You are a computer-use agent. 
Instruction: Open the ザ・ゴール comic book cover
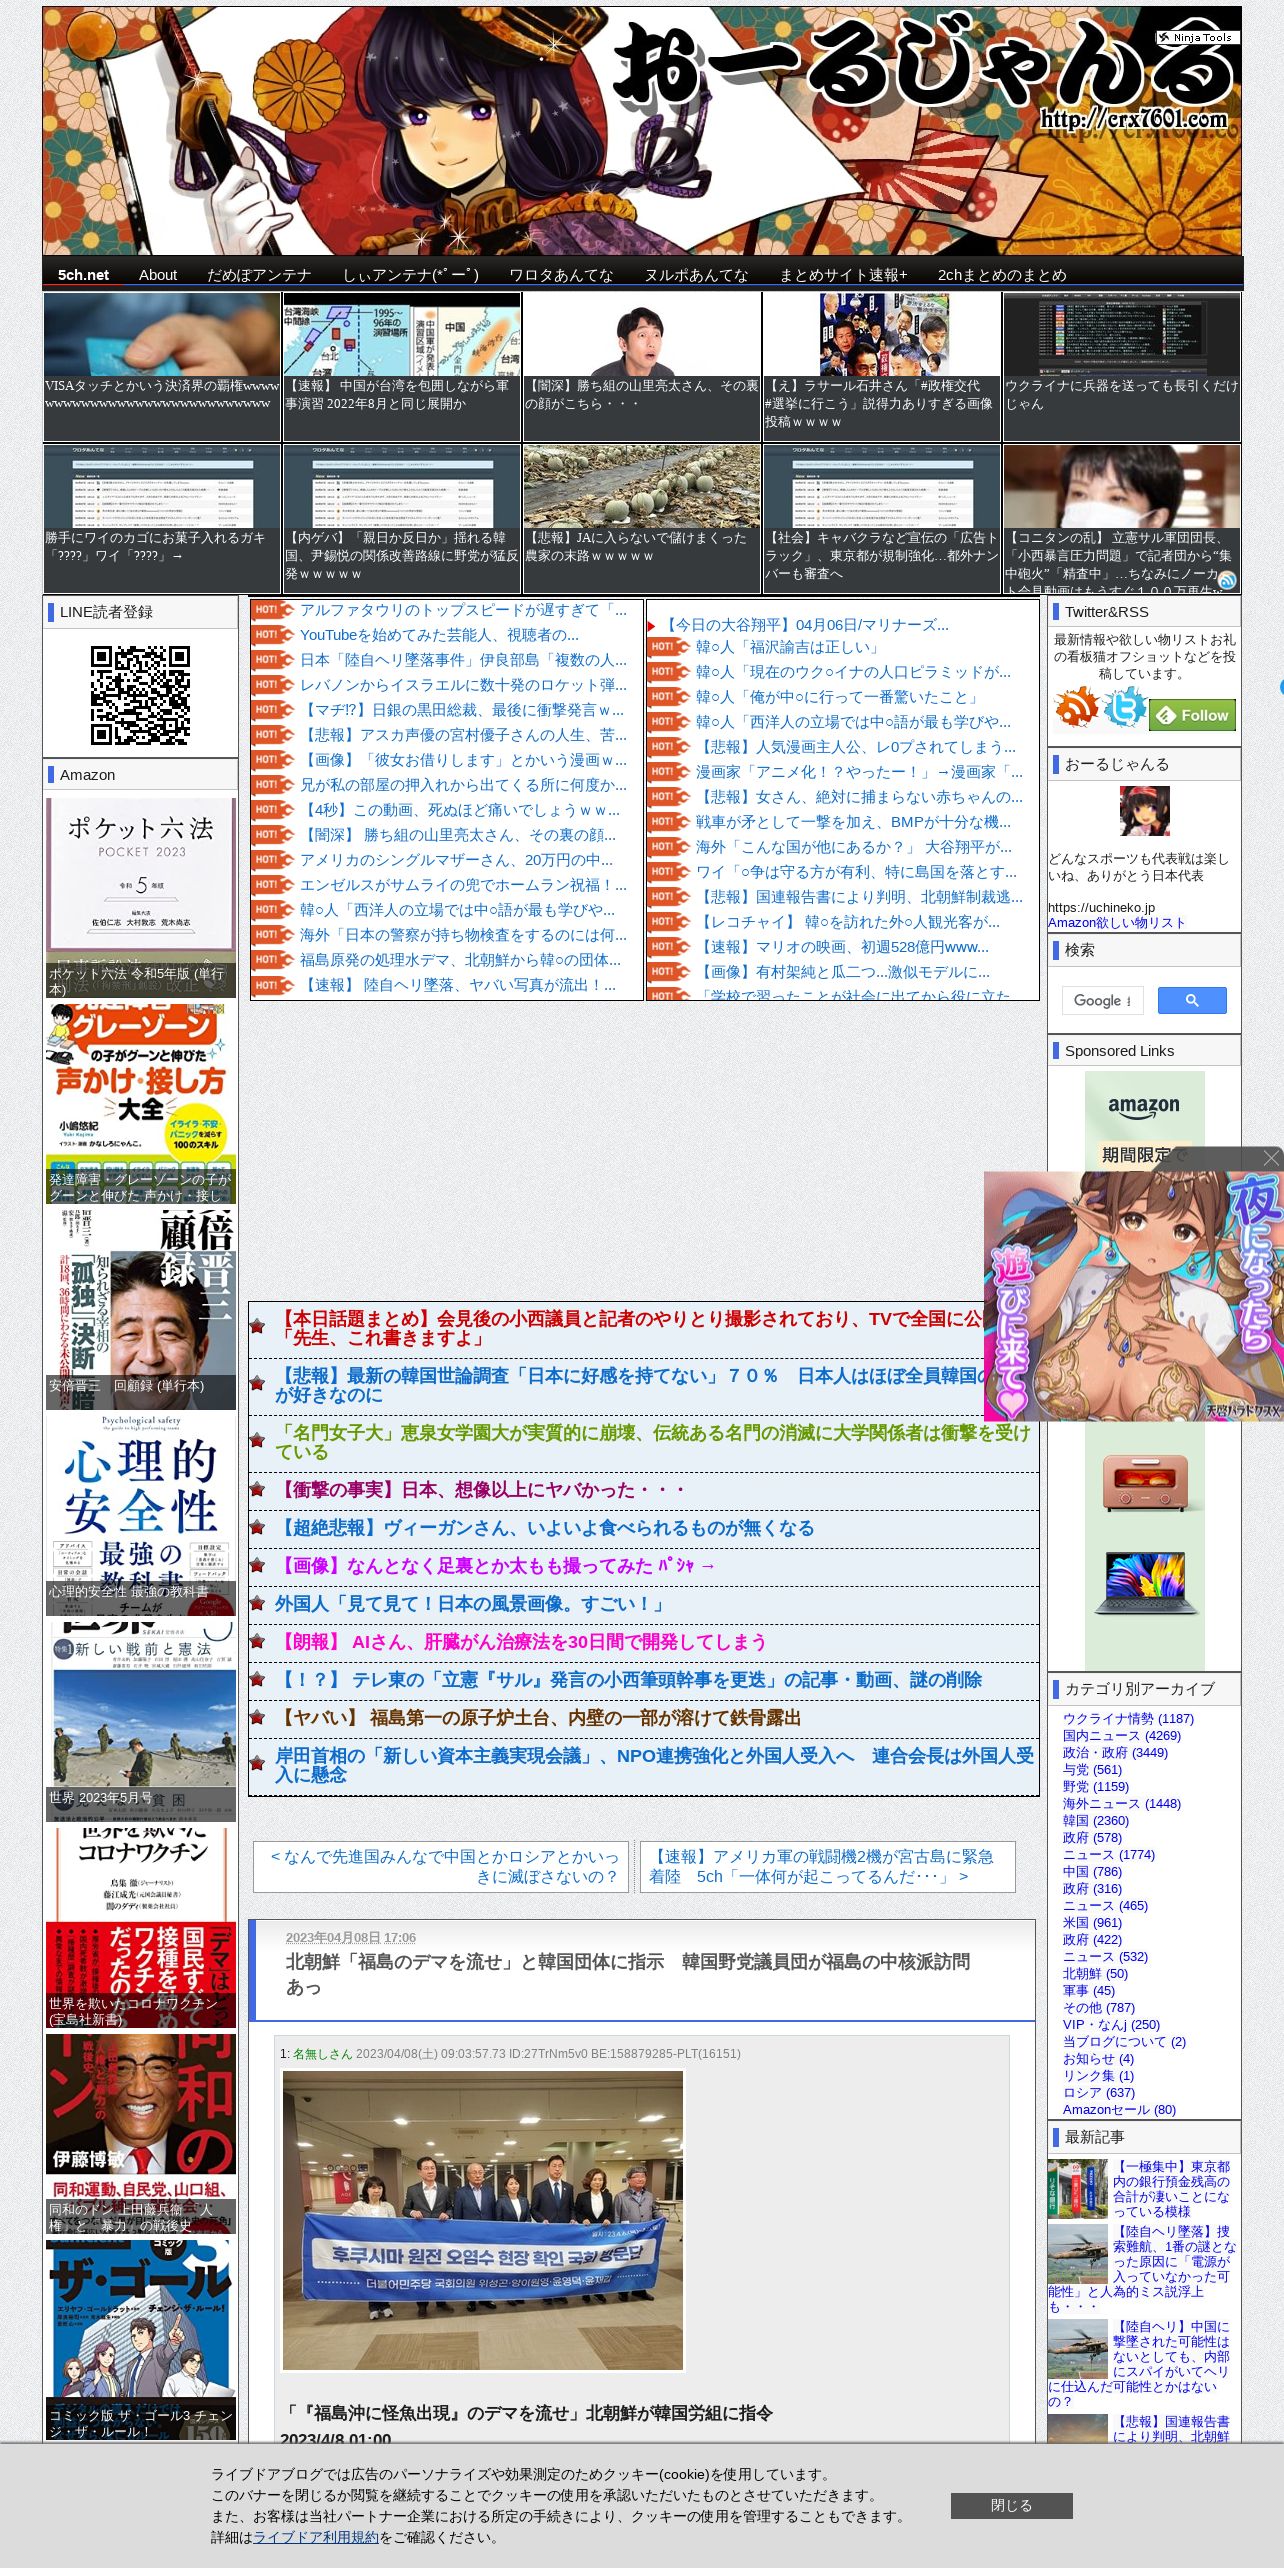[x=141, y=2339]
